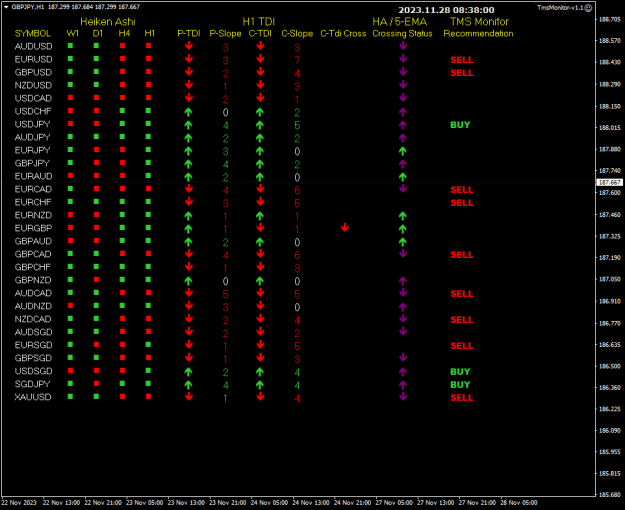
Task: Click GBPJPY C-TDI green up arrow
Action: click(x=260, y=163)
